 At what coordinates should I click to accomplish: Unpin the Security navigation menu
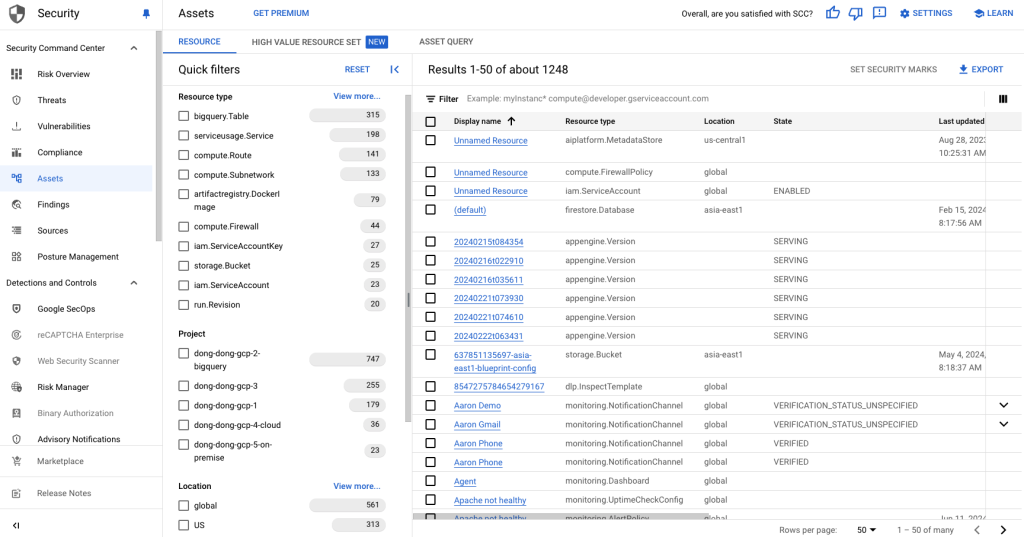click(x=146, y=14)
